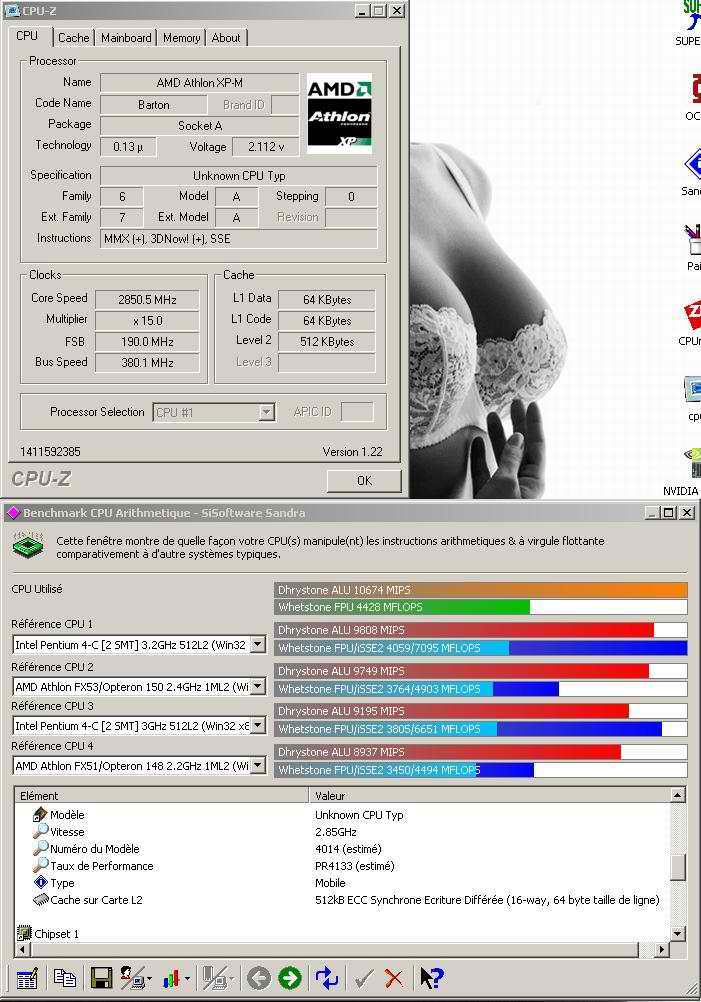Open the Sandra desktop shortcut icon
The image size is (701, 1002).
tap(693, 165)
